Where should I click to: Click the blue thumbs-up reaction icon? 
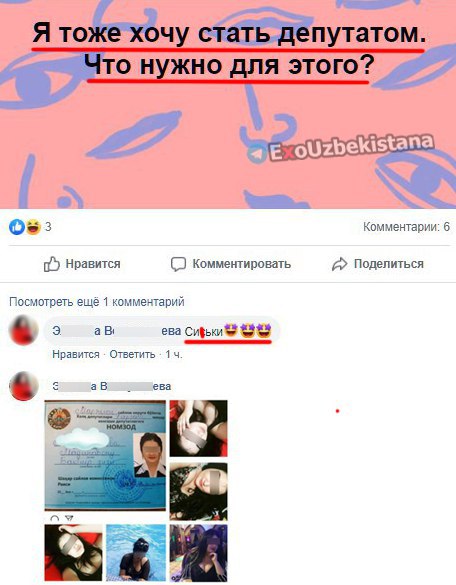(17, 227)
